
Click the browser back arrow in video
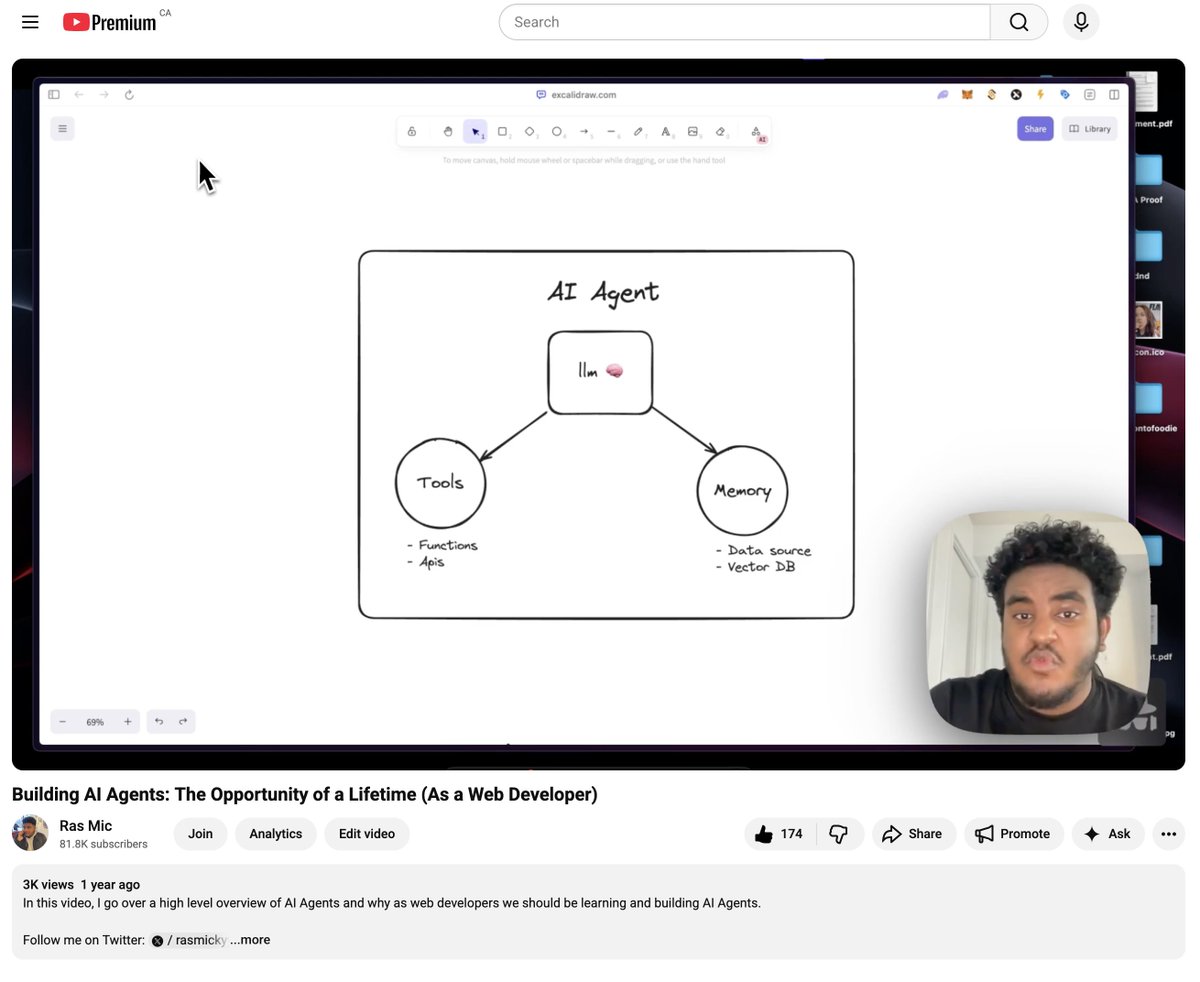tap(79, 95)
